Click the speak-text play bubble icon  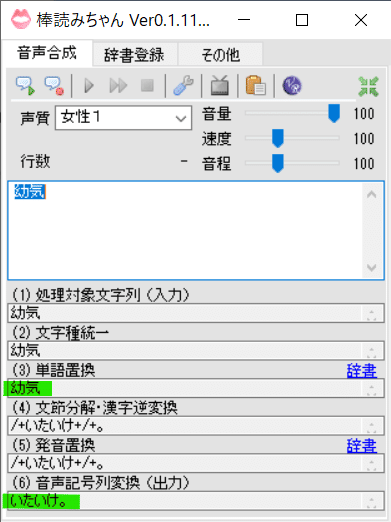(x=25, y=86)
